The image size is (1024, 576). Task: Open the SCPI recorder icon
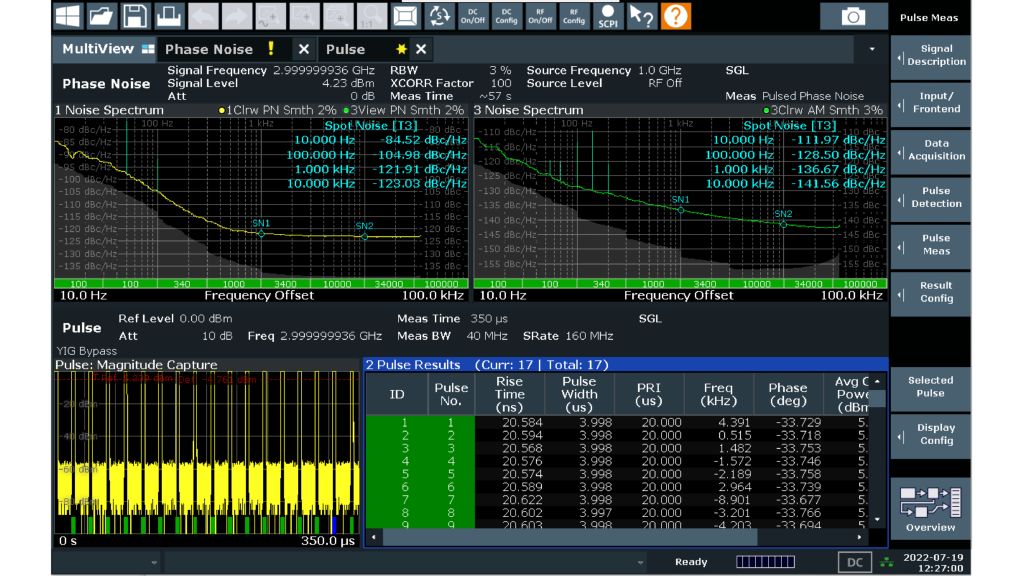[607, 16]
